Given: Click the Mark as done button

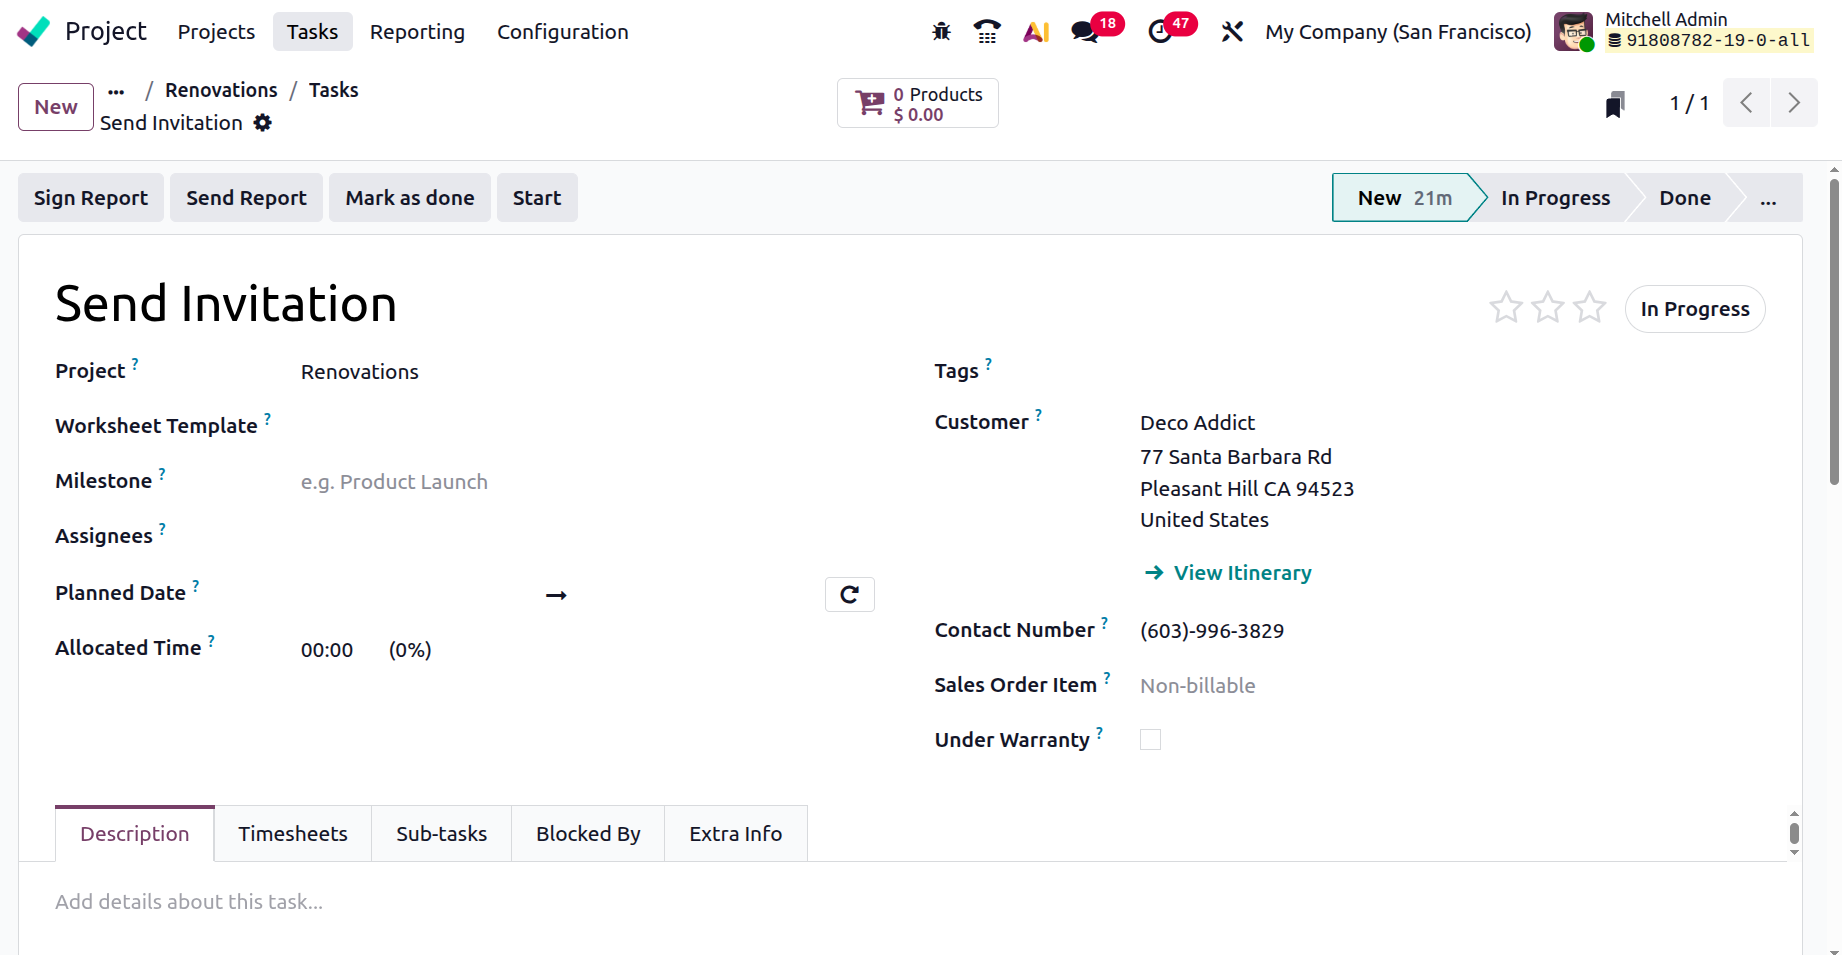Looking at the screenshot, I should pos(410,198).
